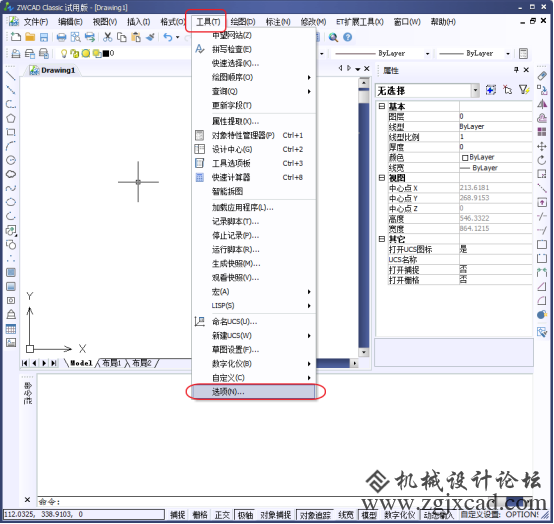This screenshot has width=554, height=524.
Task: Click the Open folder icon
Action: pyautogui.click(x=30, y=37)
